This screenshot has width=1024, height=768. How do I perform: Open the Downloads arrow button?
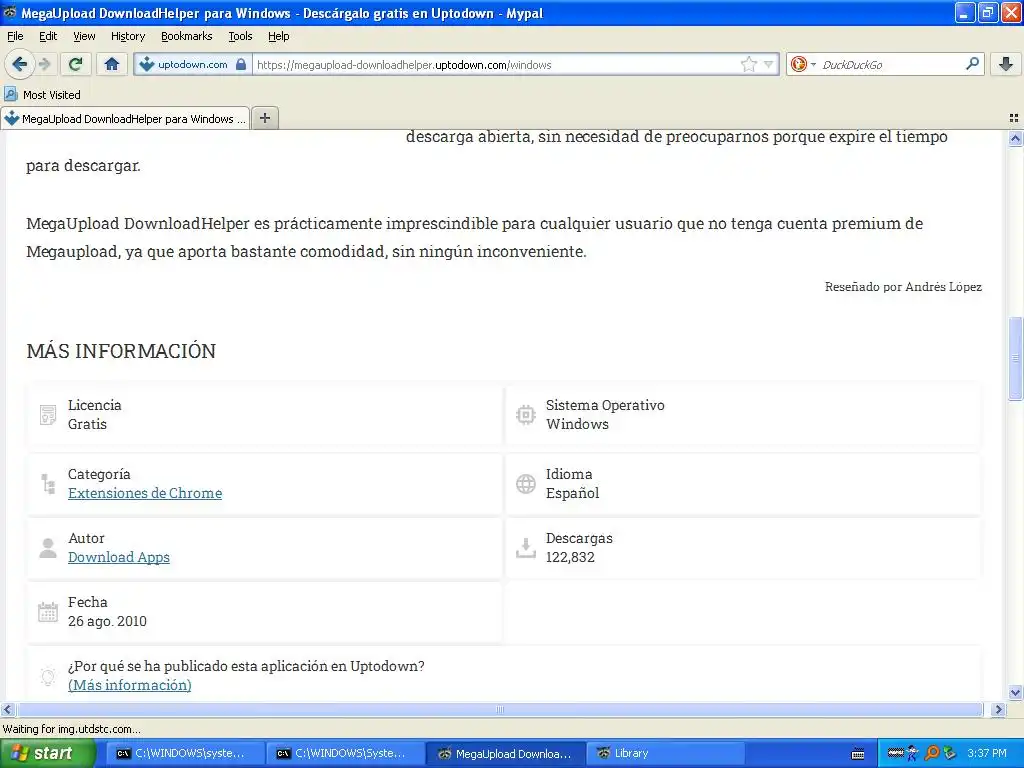point(1006,64)
